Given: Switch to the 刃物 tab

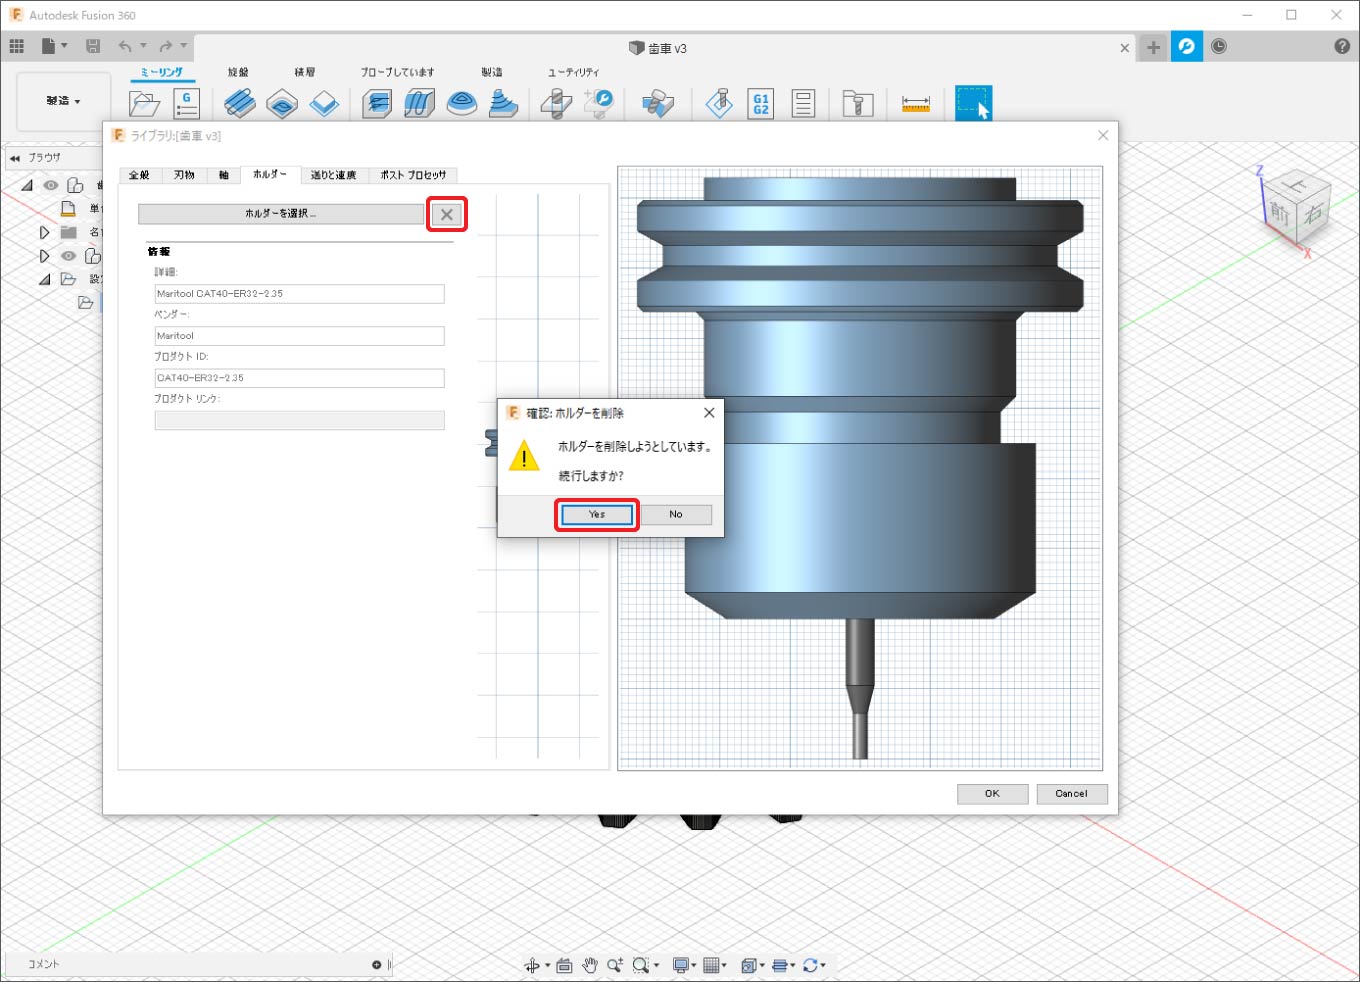Looking at the screenshot, I should coord(184,175).
